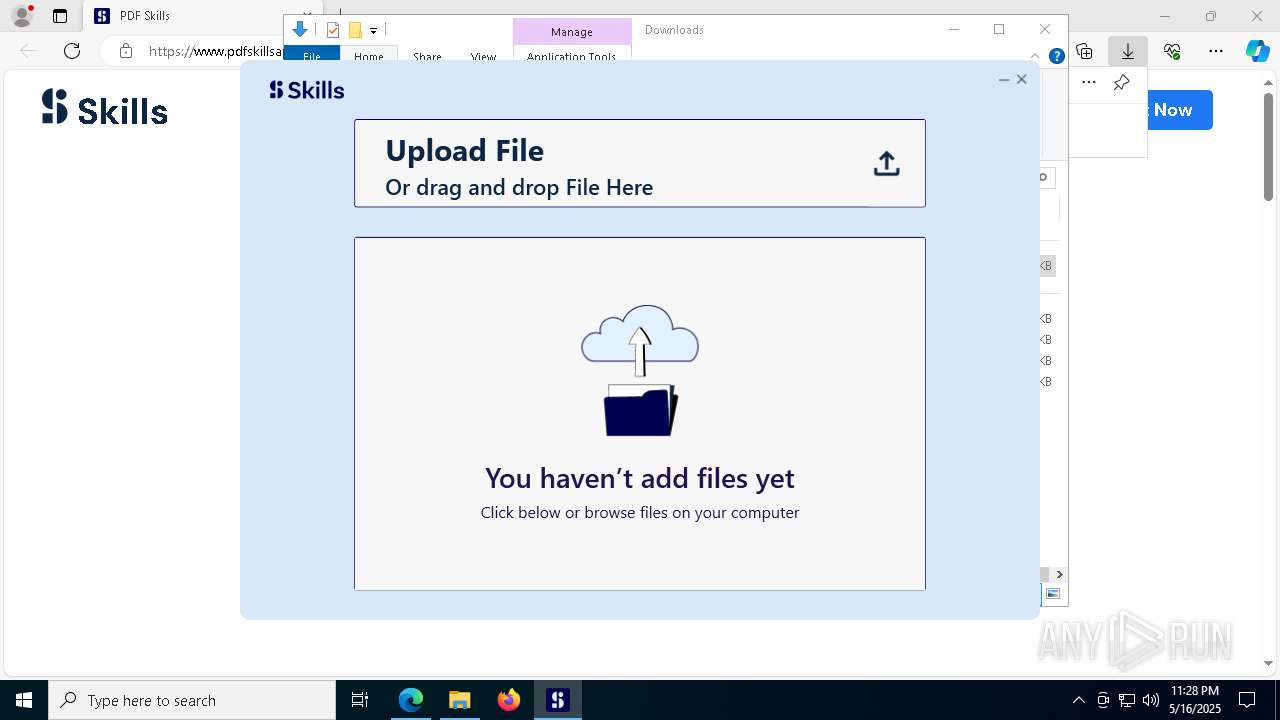Minimize the Skills upload dialog
Viewport: 1280px width, 720px height.
click(1004, 80)
